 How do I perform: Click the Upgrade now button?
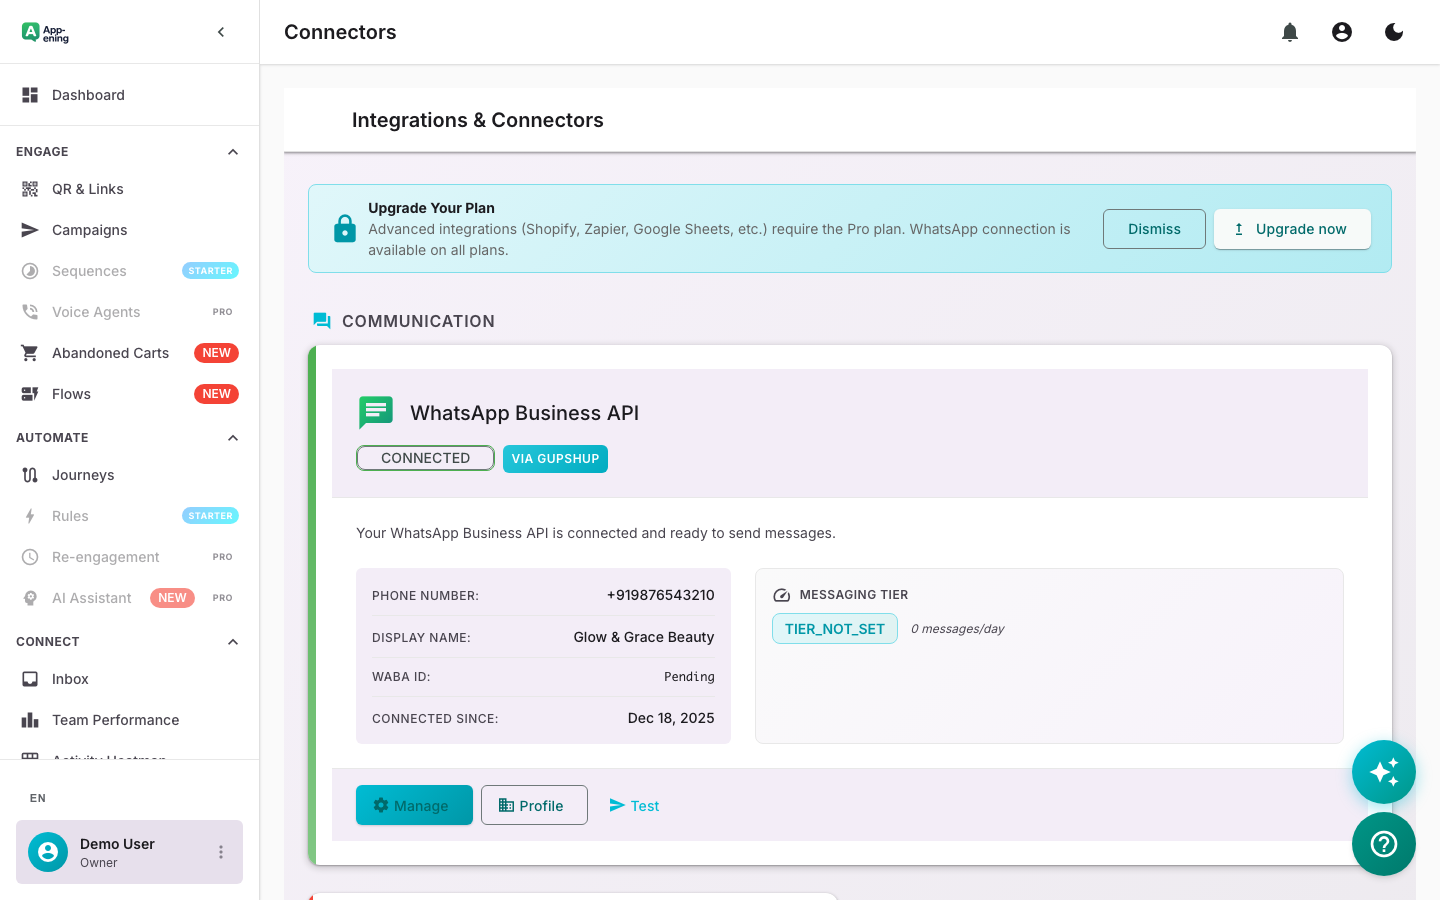tap(1292, 229)
